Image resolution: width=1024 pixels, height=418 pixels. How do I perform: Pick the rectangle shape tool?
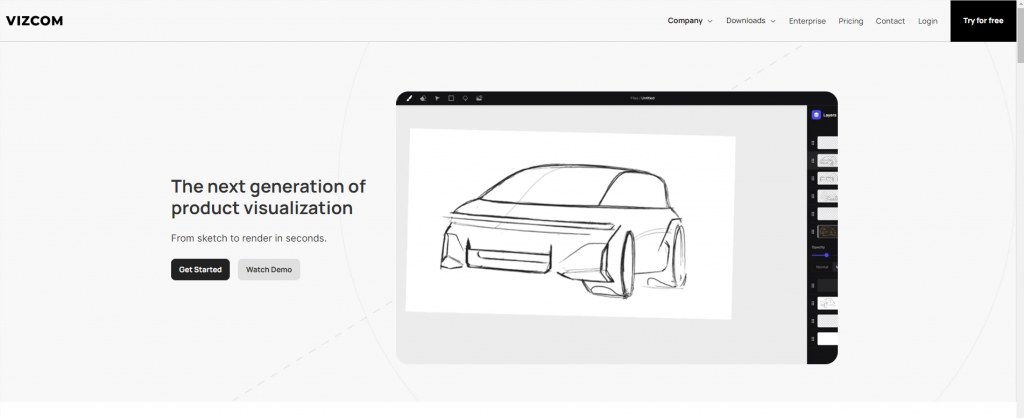[451, 98]
